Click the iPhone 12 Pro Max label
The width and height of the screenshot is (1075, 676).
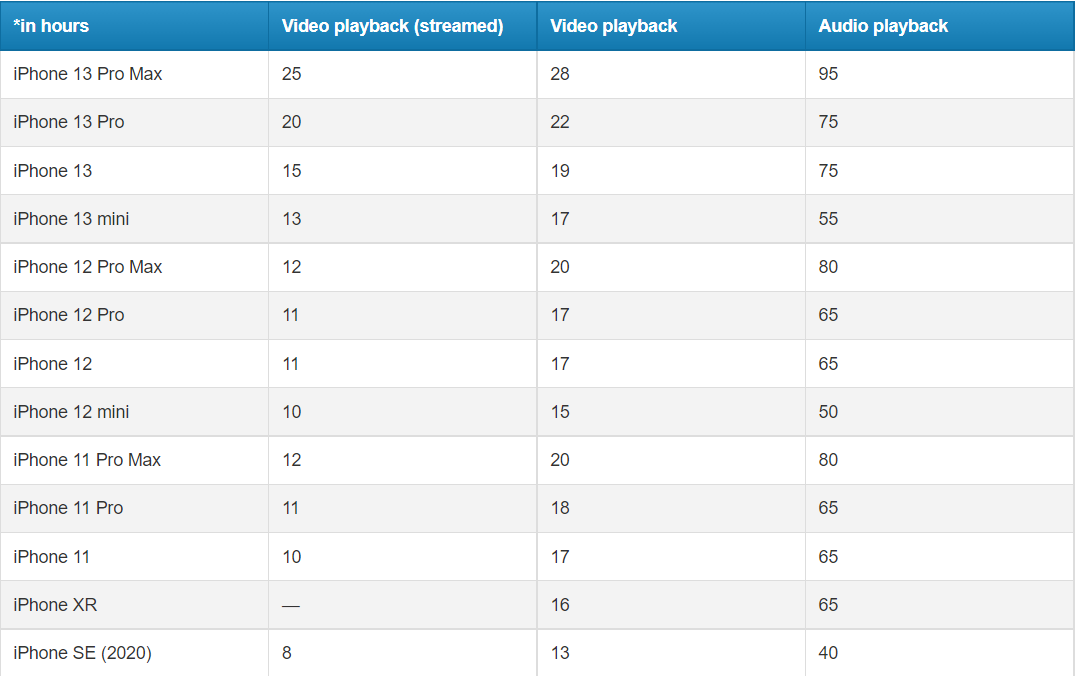pos(88,267)
